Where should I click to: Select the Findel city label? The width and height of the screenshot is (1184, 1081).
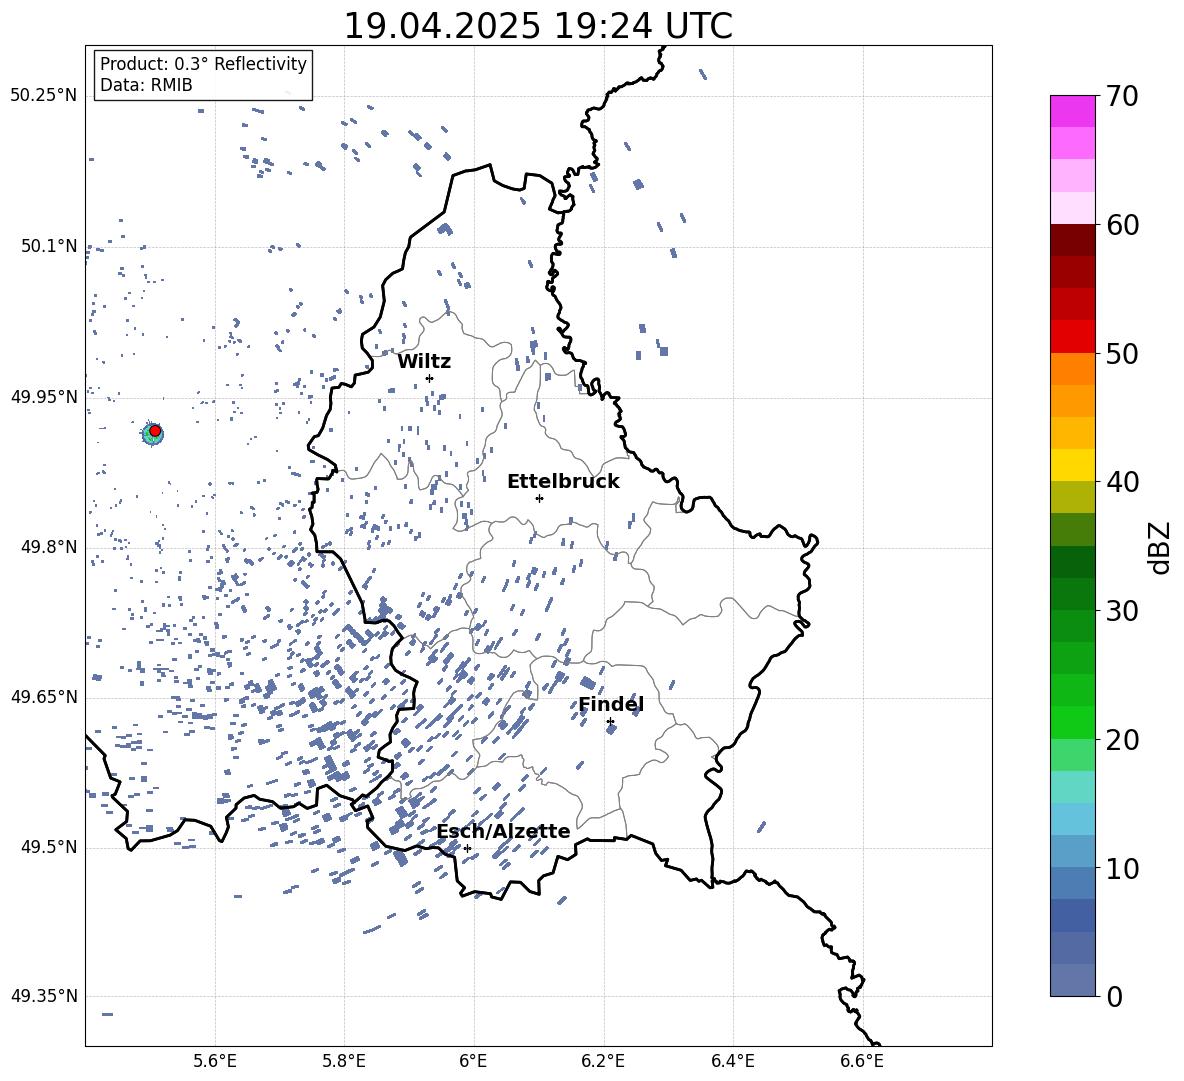[x=611, y=704]
